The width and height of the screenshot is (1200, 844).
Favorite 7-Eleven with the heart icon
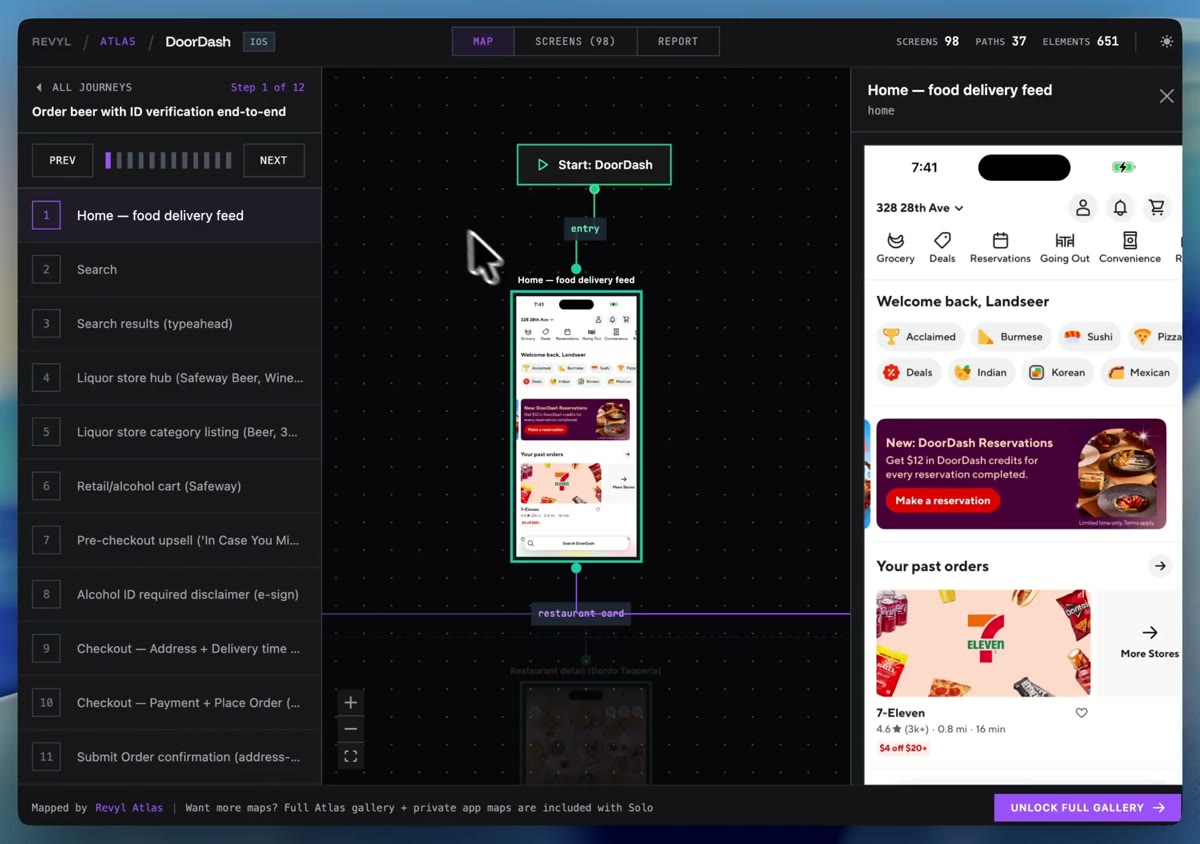1081,713
